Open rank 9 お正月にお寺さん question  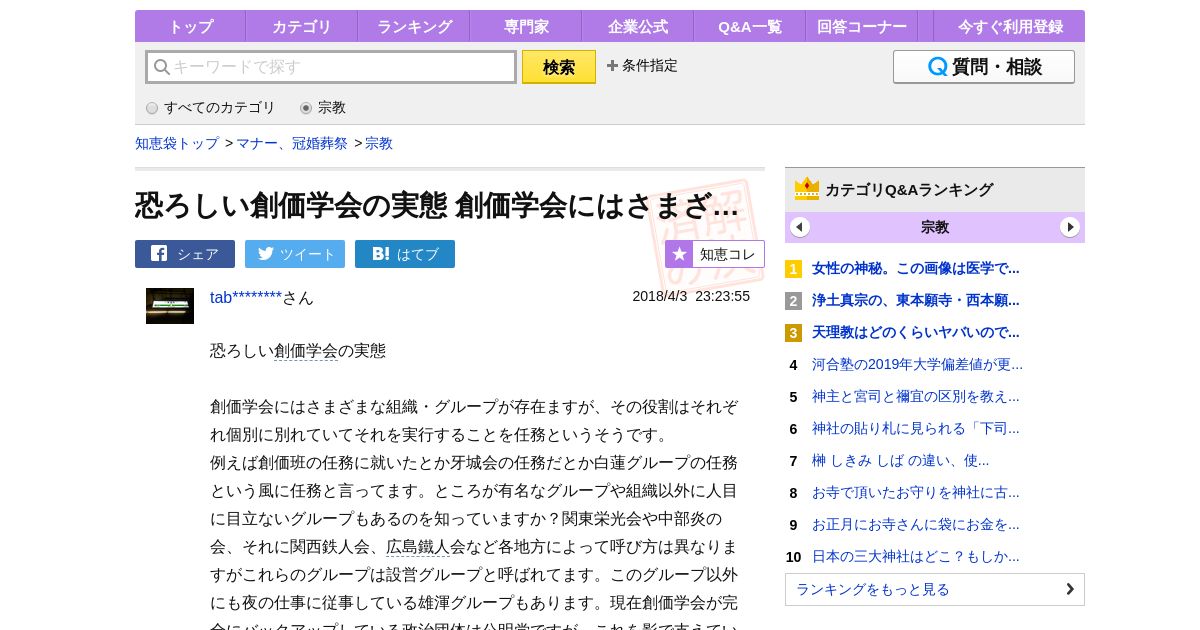point(916,524)
